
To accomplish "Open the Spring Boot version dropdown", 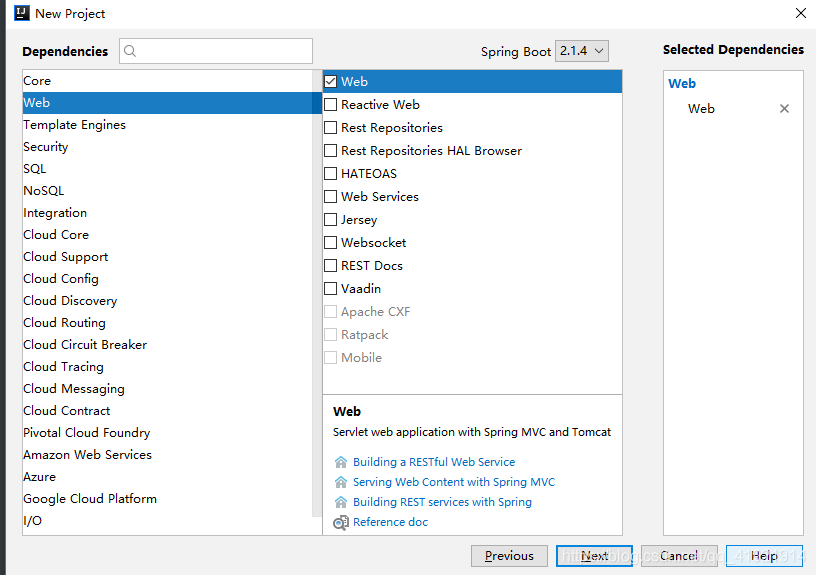I will click(x=582, y=51).
